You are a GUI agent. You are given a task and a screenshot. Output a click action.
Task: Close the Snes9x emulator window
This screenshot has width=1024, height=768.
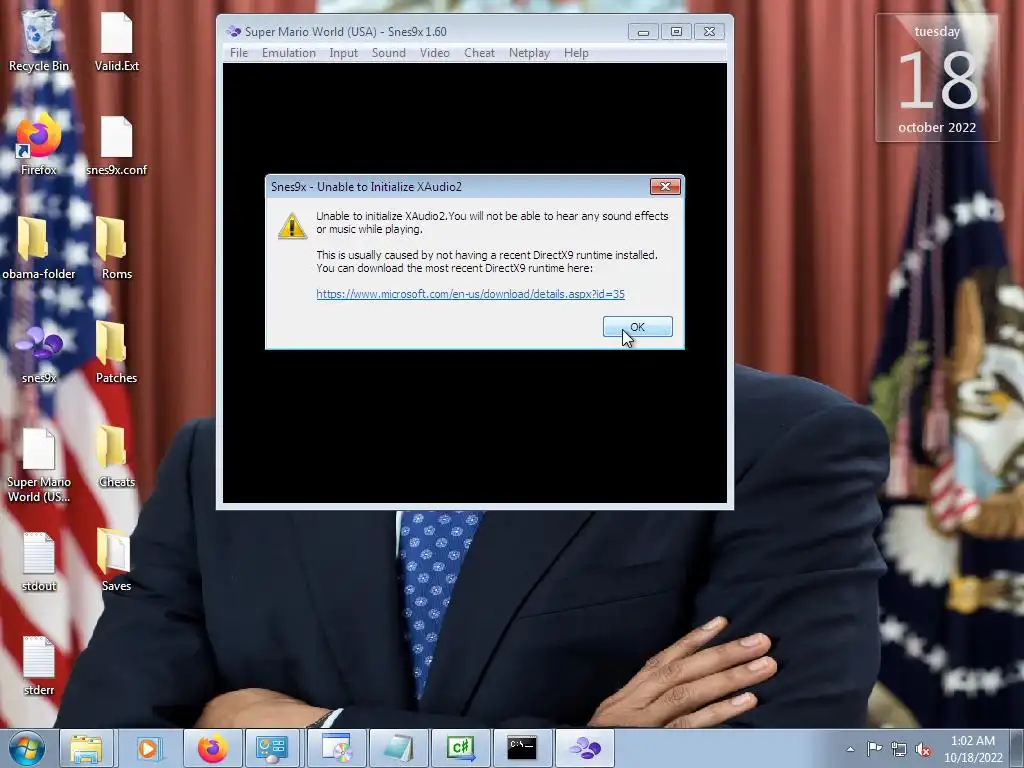coord(709,31)
